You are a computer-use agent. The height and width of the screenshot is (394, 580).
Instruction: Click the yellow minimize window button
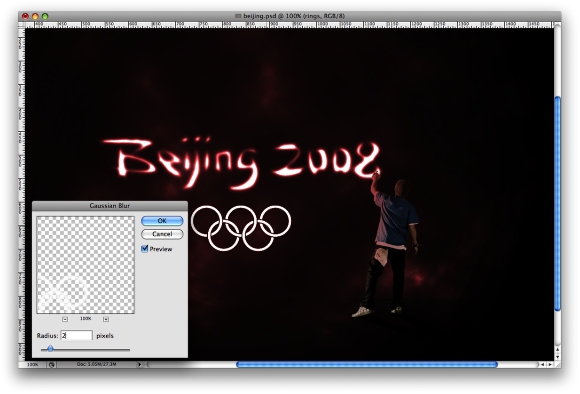click(x=35, y=16)
